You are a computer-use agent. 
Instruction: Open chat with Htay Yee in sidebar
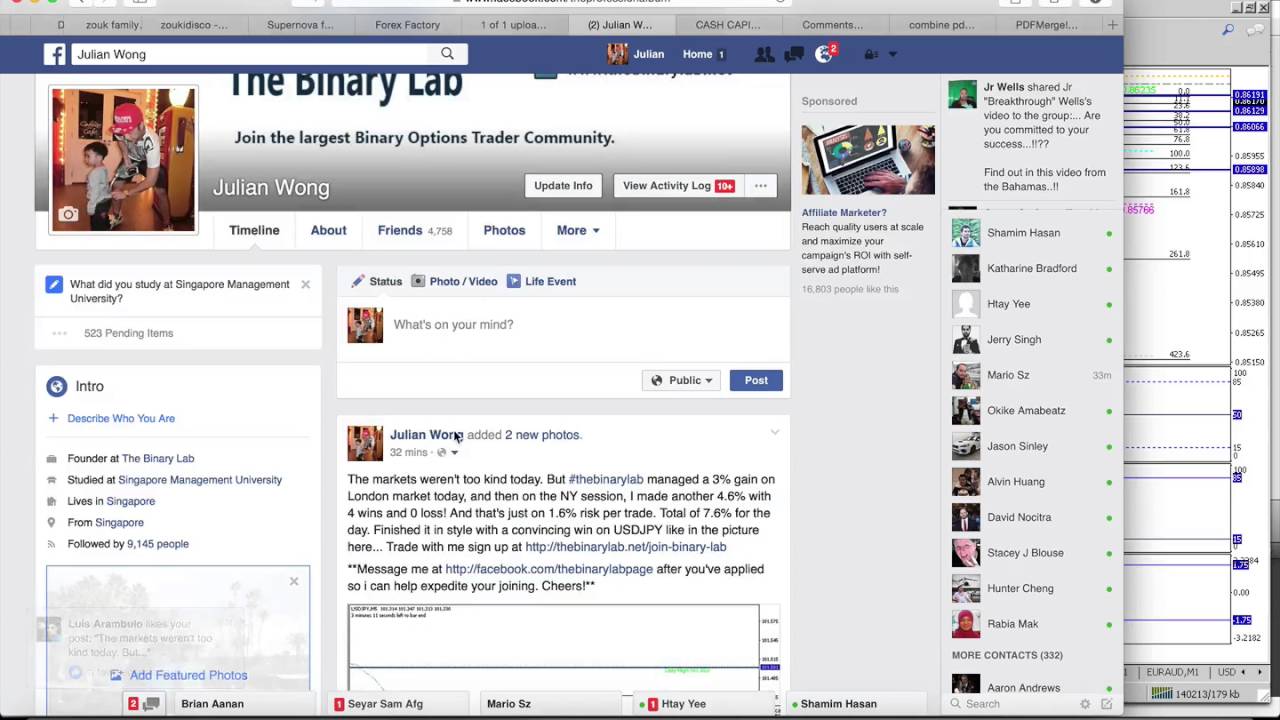pyautogui.click(x=1032, y=304)
